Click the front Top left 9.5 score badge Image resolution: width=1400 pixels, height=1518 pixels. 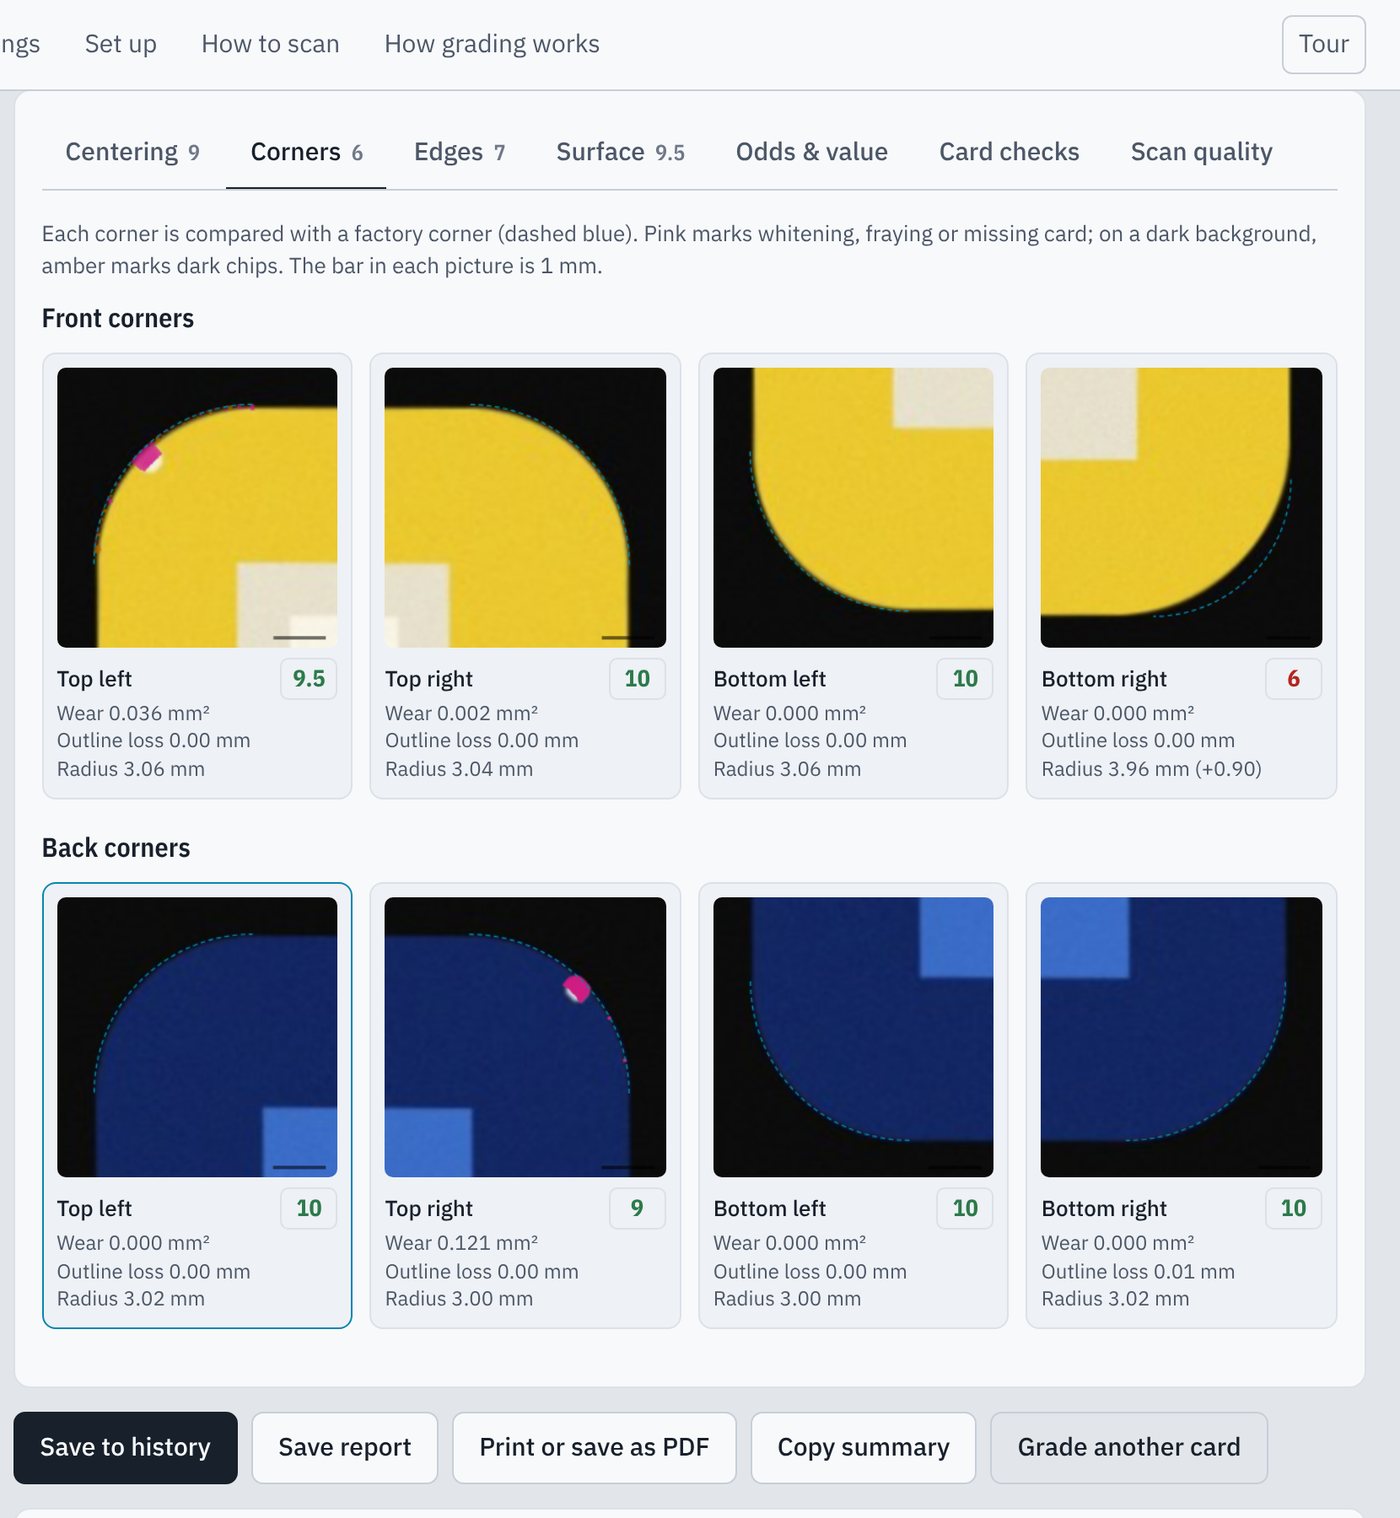point(309,679)
